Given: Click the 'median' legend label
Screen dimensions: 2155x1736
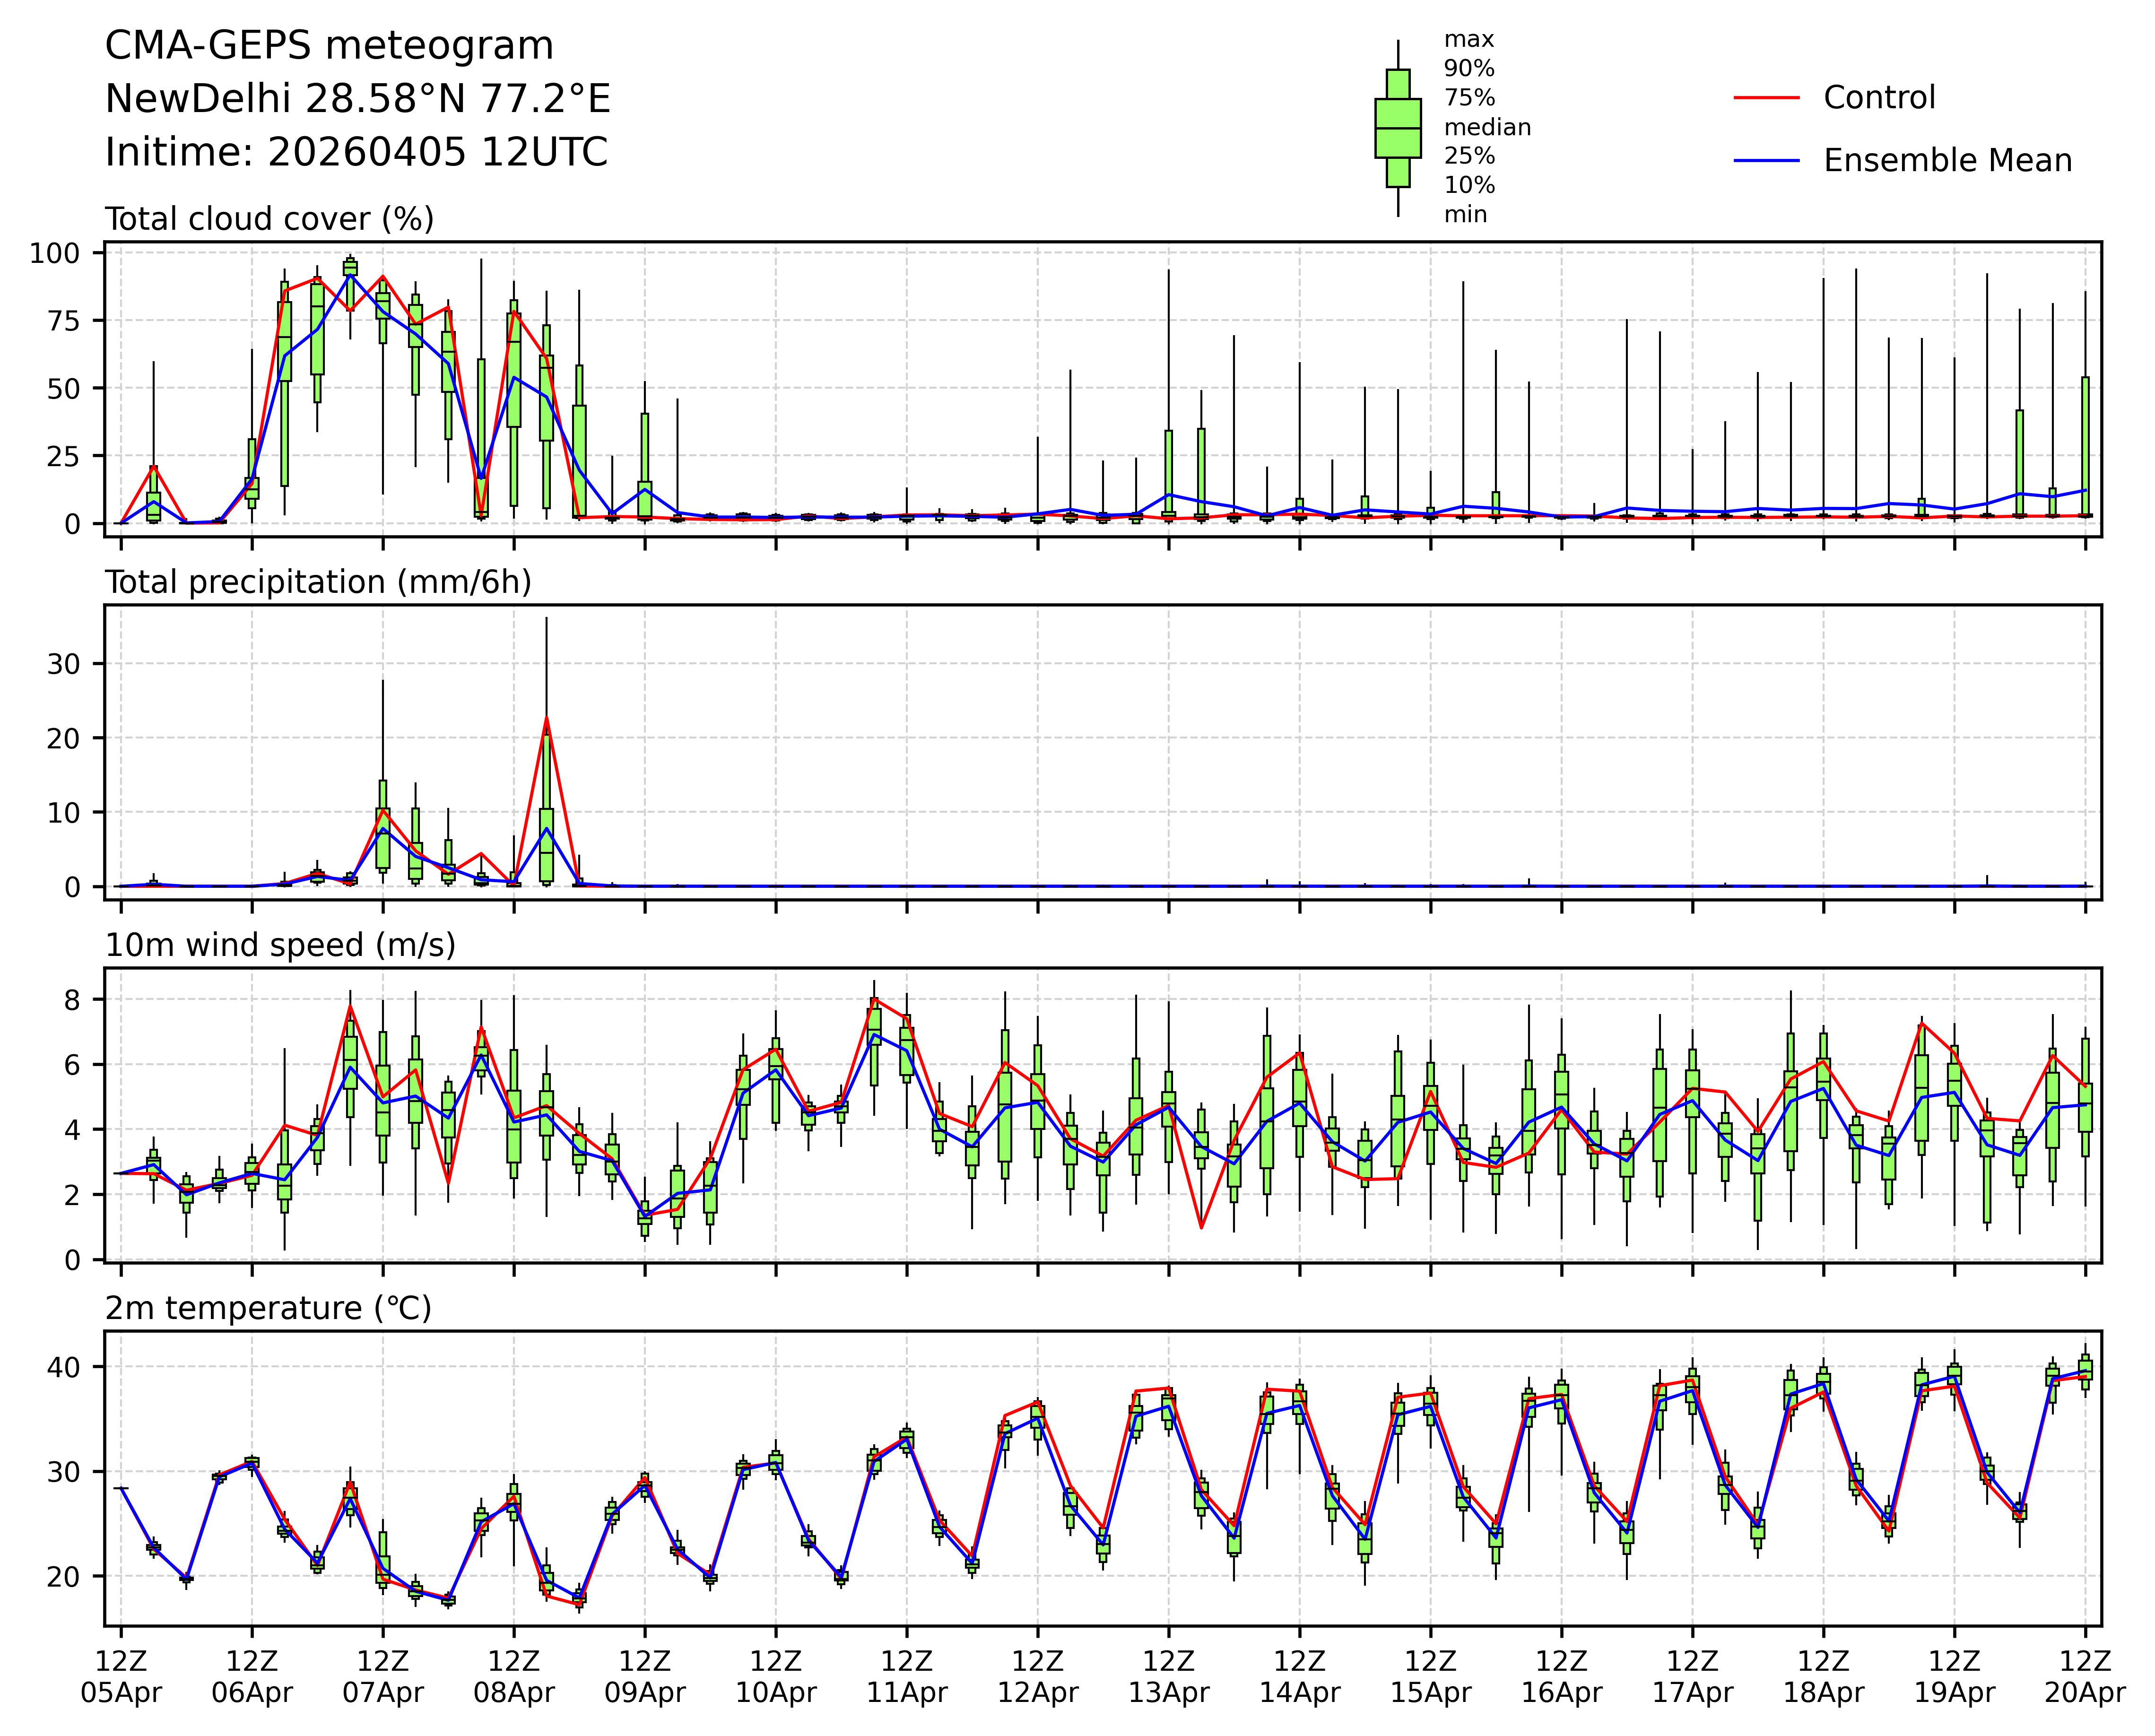Looking at the screenshot, I should (x=1487, y=127).
